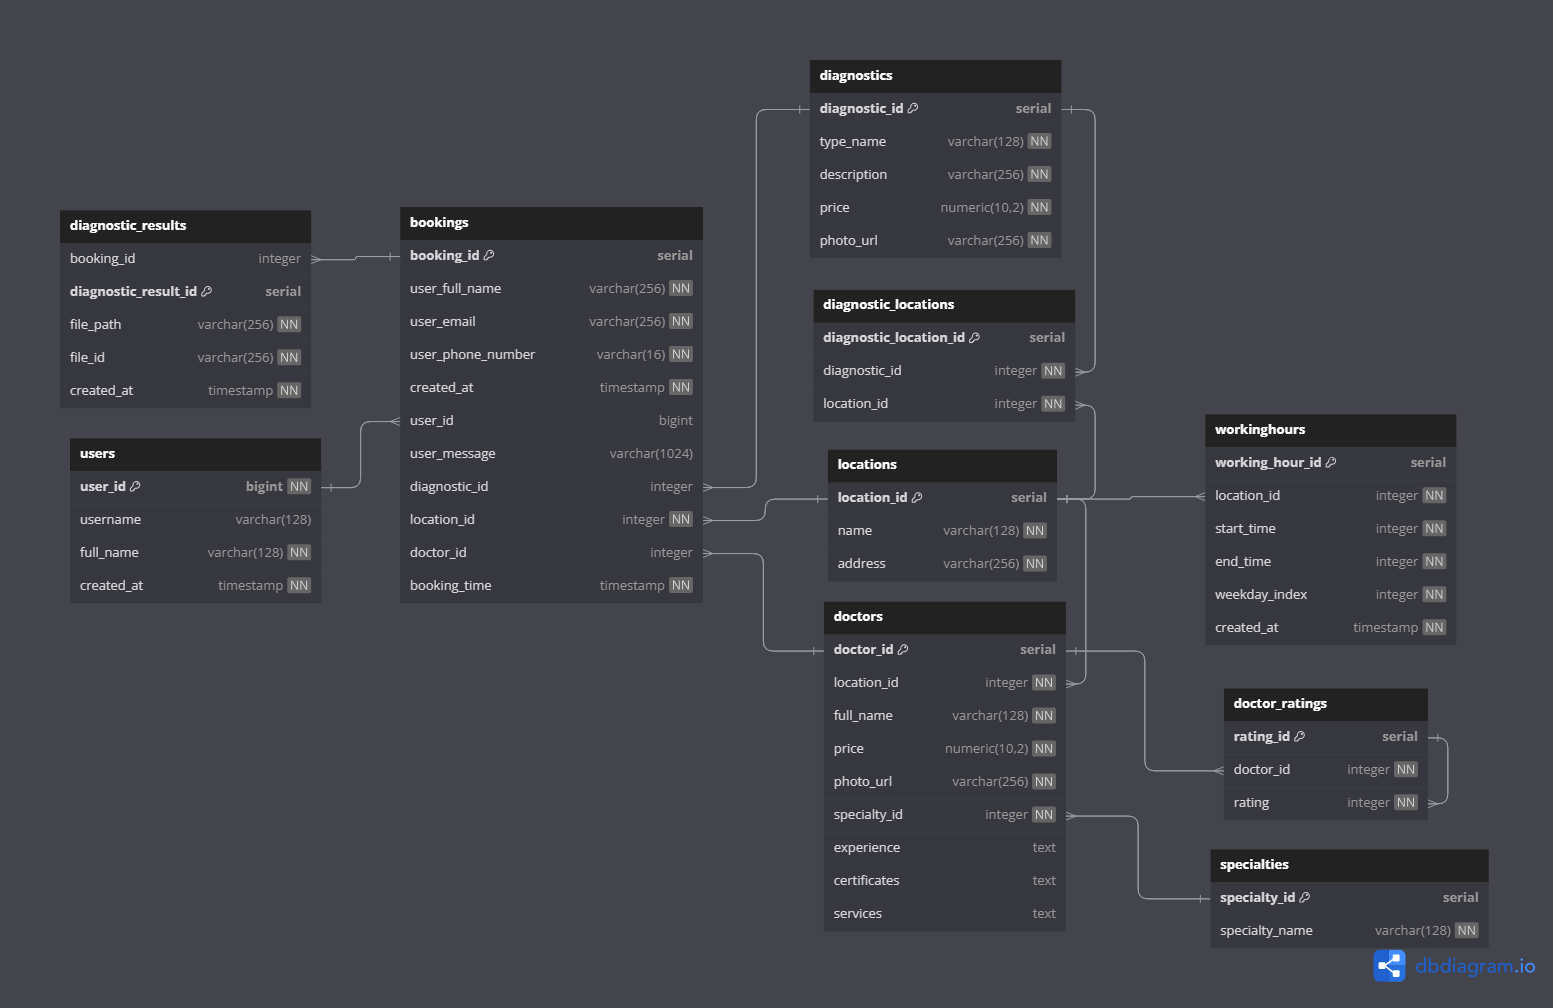Click the doctor_id row in bookings
The width and height of the screenshot is (1553, 1008).
point(551,553)
